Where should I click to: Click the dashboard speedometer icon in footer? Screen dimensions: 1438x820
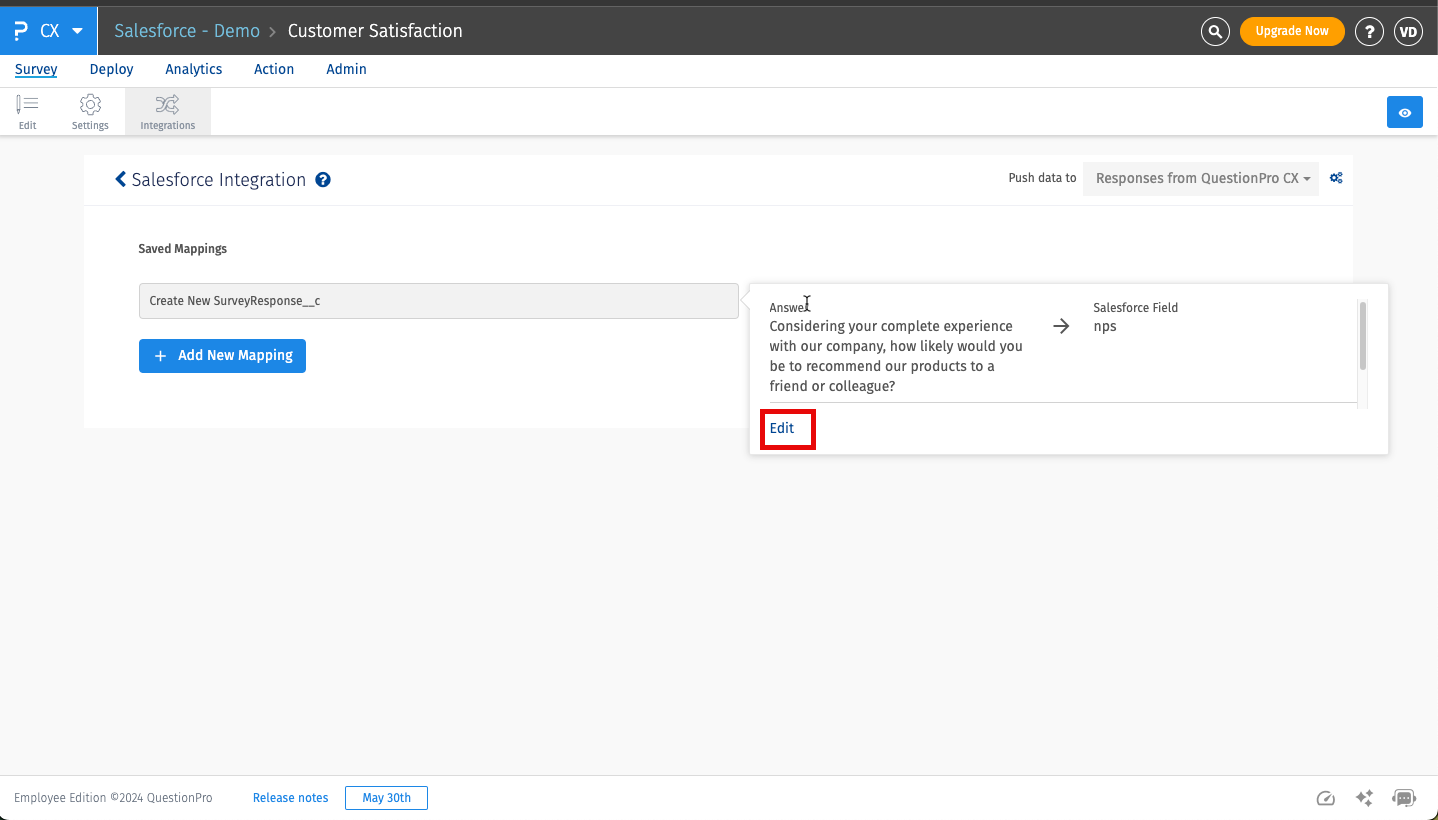click(1325, 798)
